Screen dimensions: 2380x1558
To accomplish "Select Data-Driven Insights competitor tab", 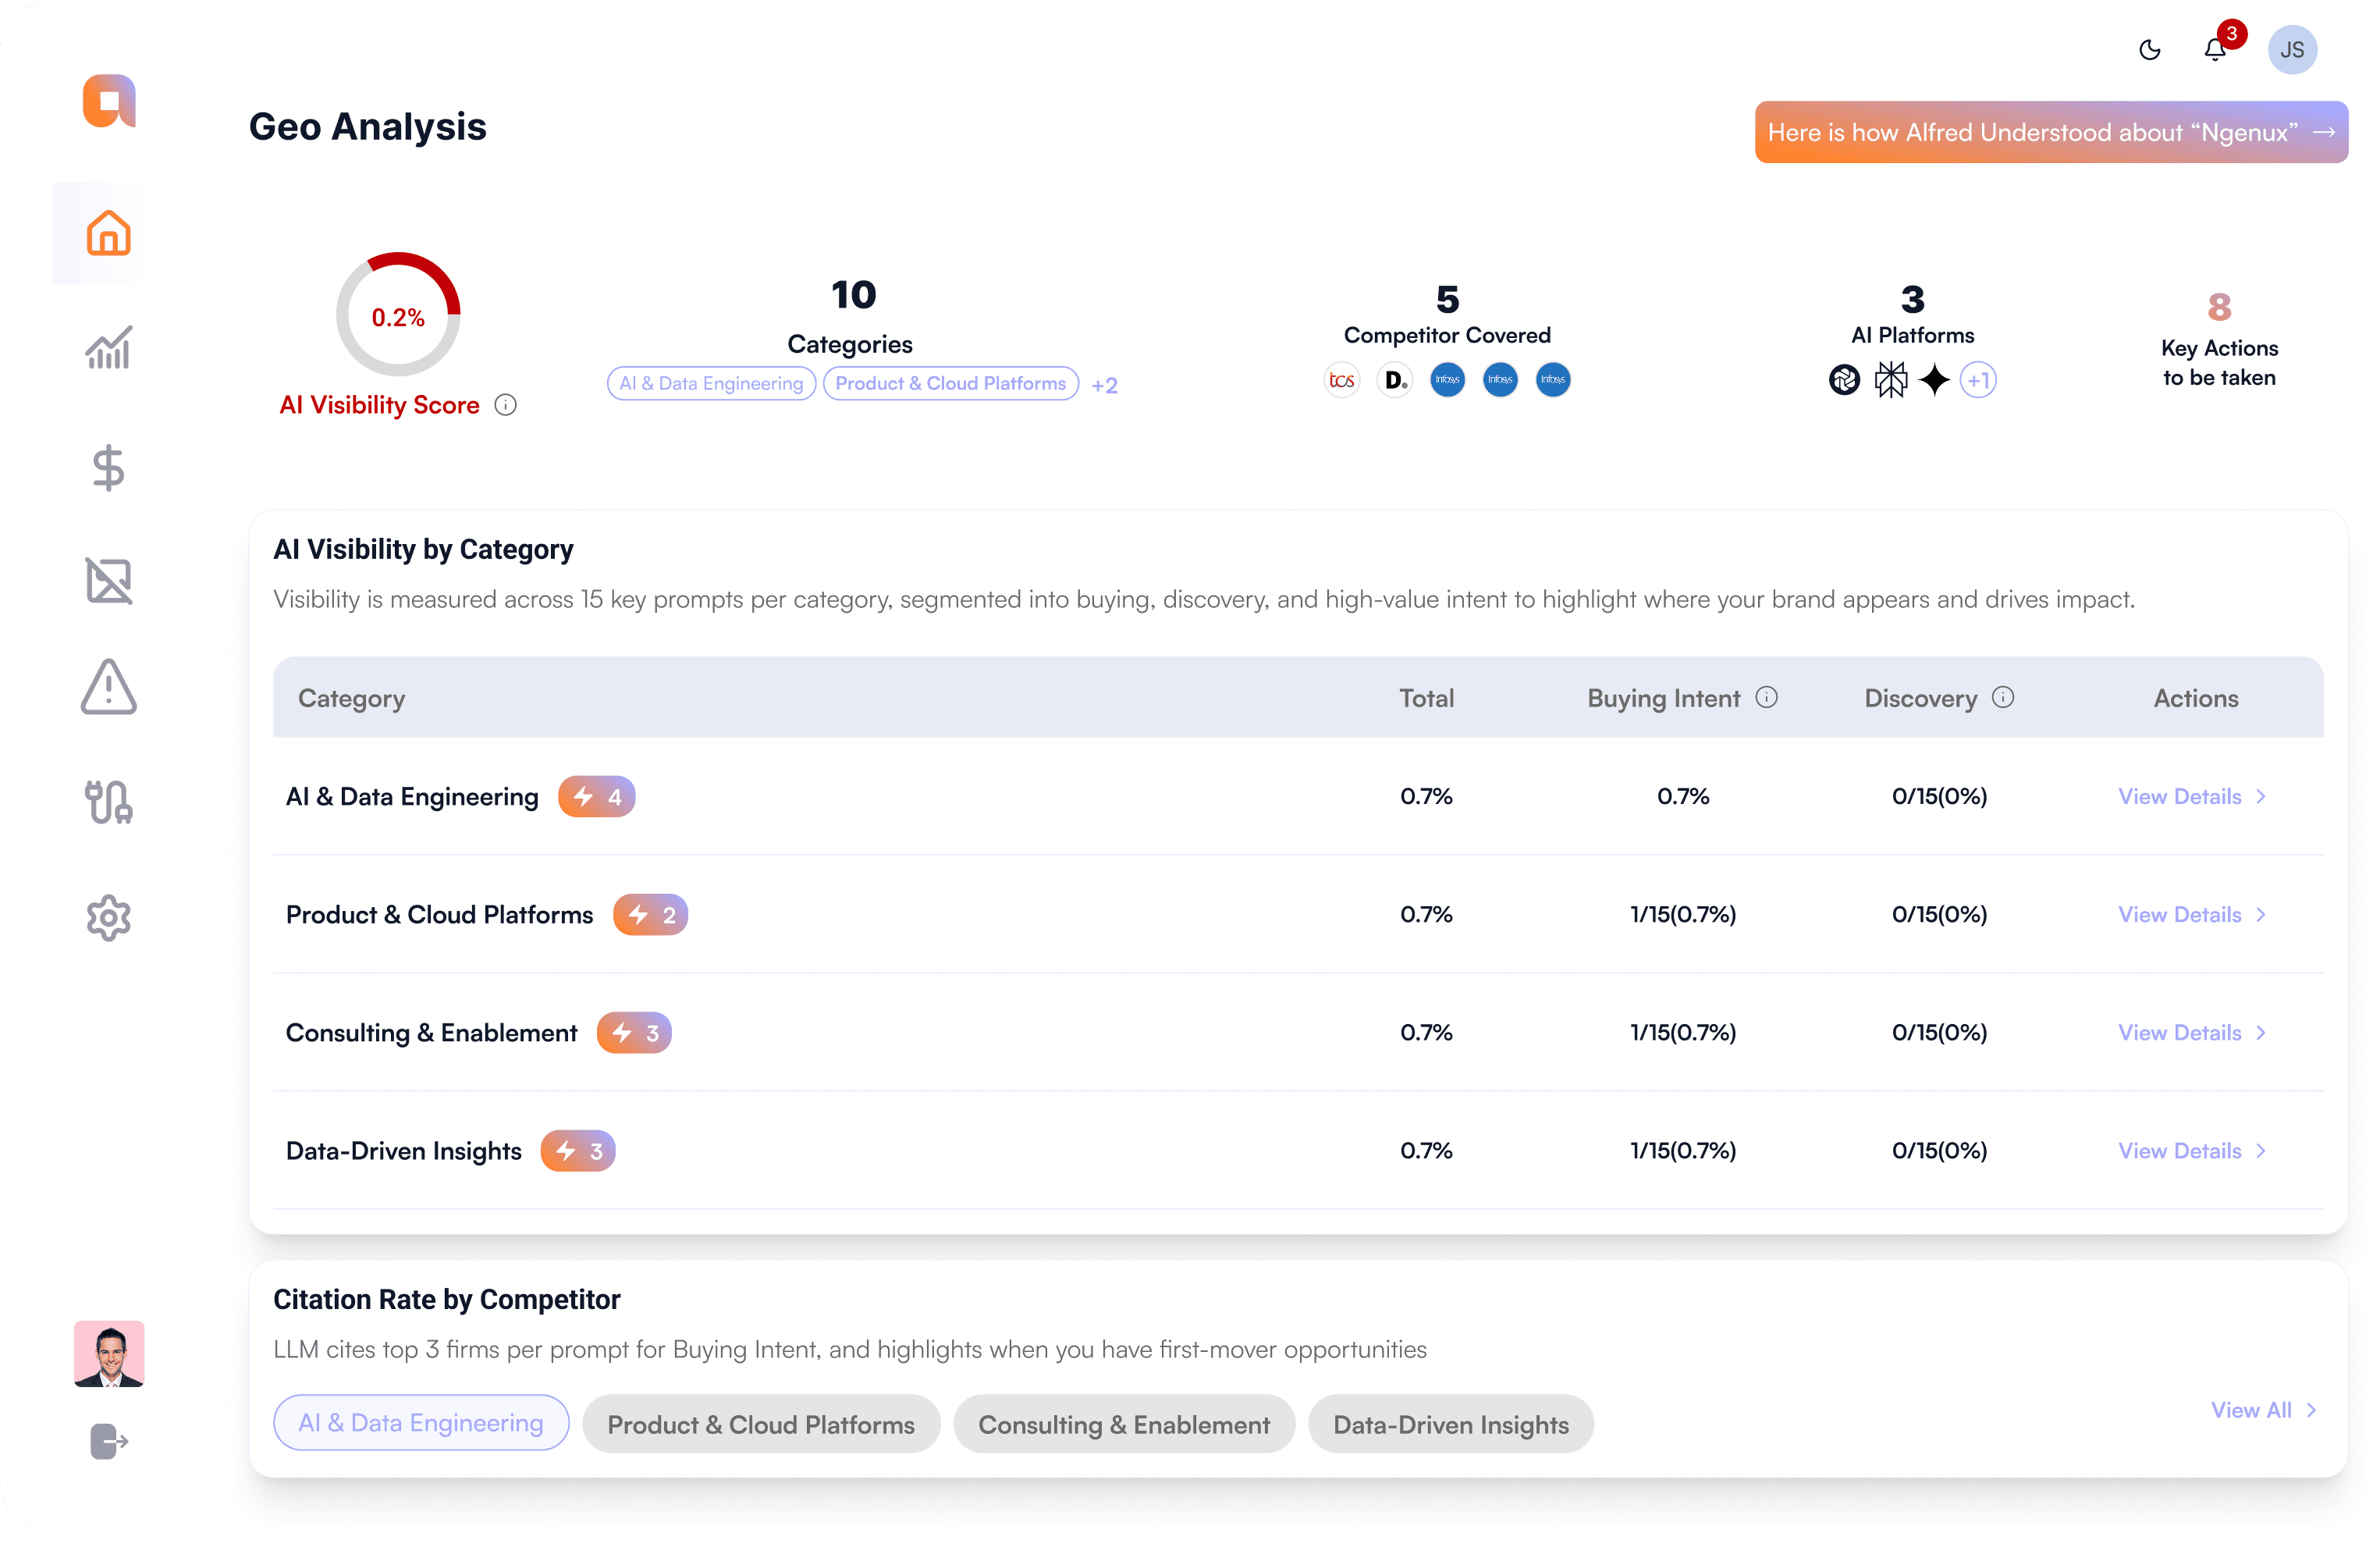I will click(x=1450, y=1424).
